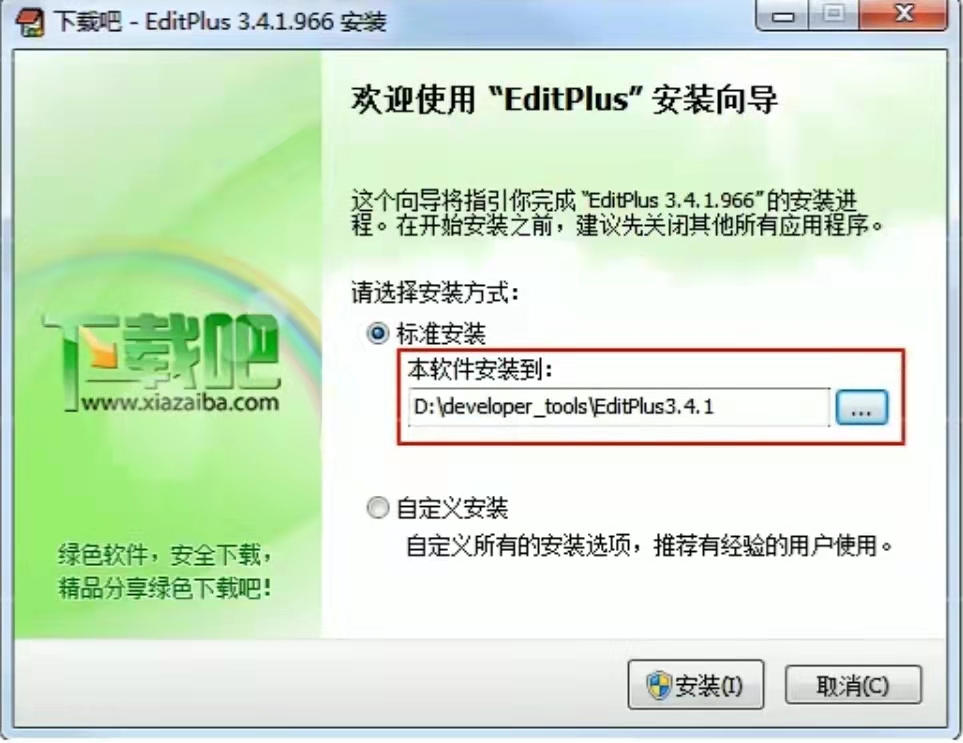Click the www.xiazaiba.com website text
Viewport: 963px width, 743px height.
(181, 403)
